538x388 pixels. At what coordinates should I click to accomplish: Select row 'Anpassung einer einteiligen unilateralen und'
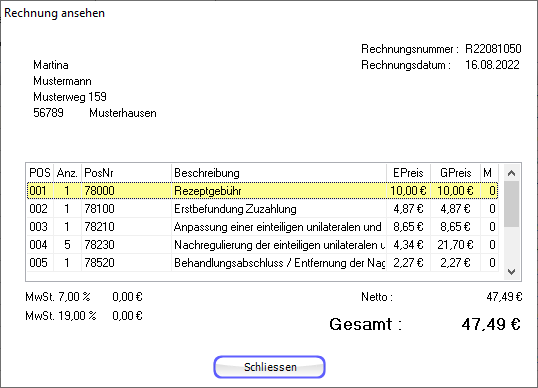[x=262, y=227]
